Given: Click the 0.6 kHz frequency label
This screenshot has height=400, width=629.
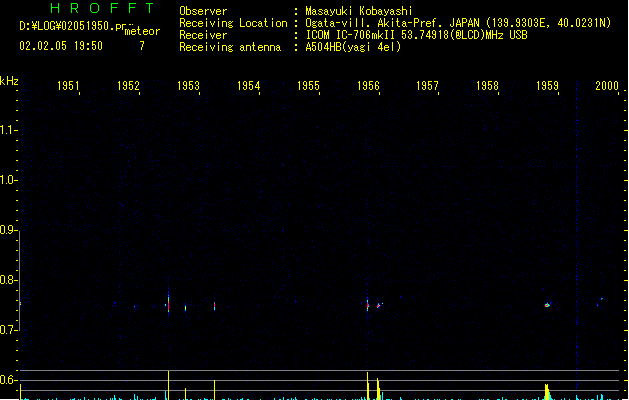Looking at the screenshot, I should 7,380.
